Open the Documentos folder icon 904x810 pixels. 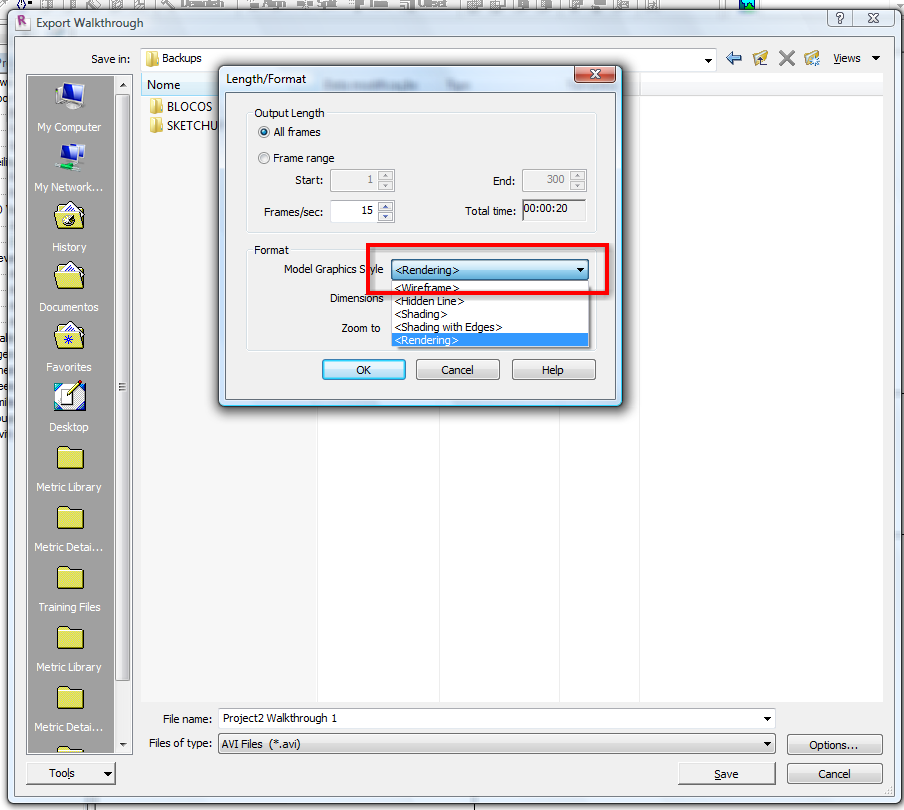[x=70, y=276]
